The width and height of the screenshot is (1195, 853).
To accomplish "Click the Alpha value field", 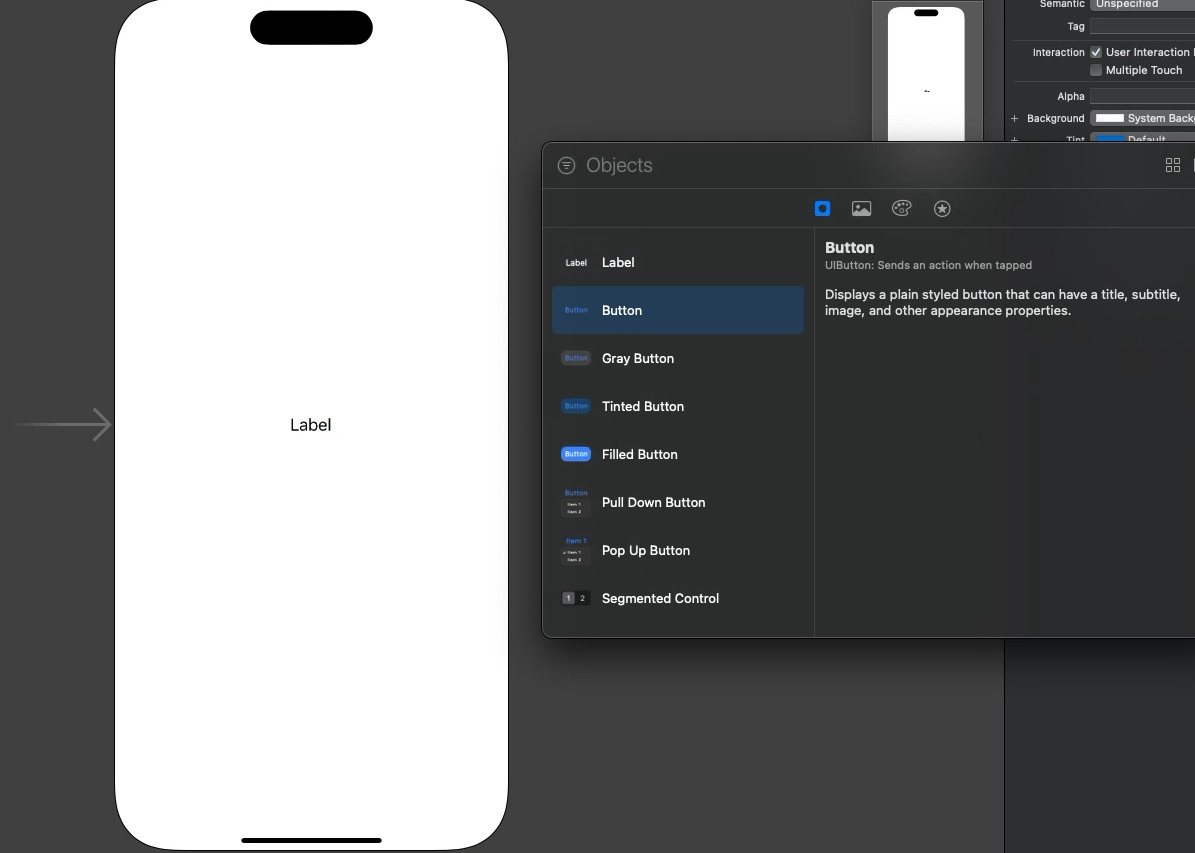I will (x=1142, y=96).
